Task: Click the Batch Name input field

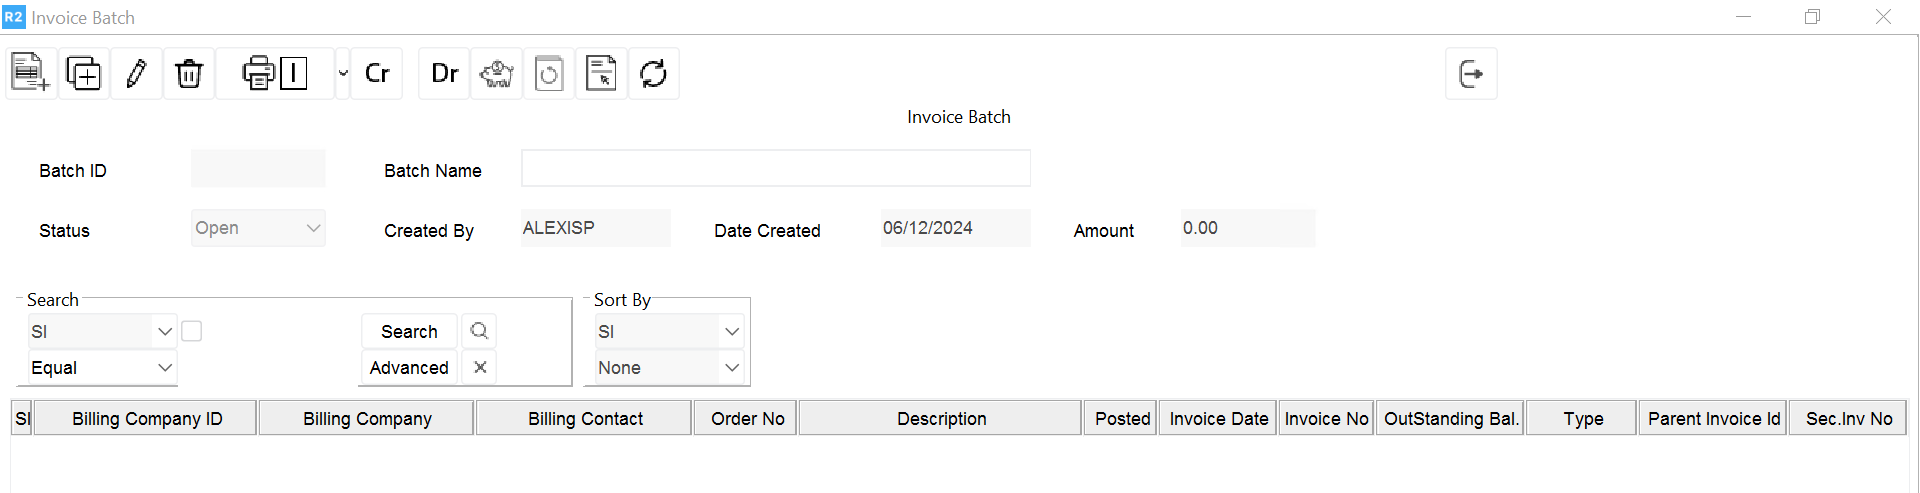Action: pyautogui.click(x=775, y=168)
